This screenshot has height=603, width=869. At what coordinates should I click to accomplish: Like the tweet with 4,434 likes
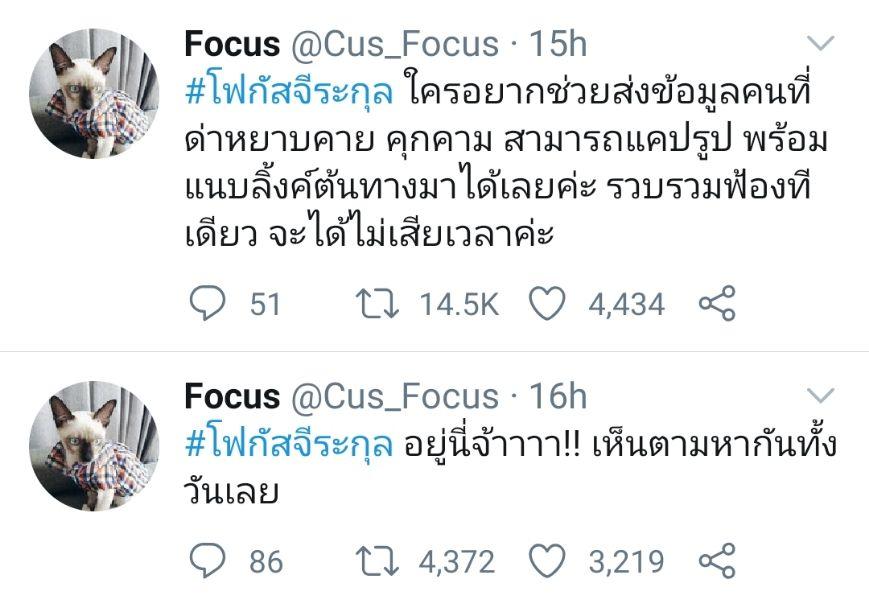click(546, 303)
